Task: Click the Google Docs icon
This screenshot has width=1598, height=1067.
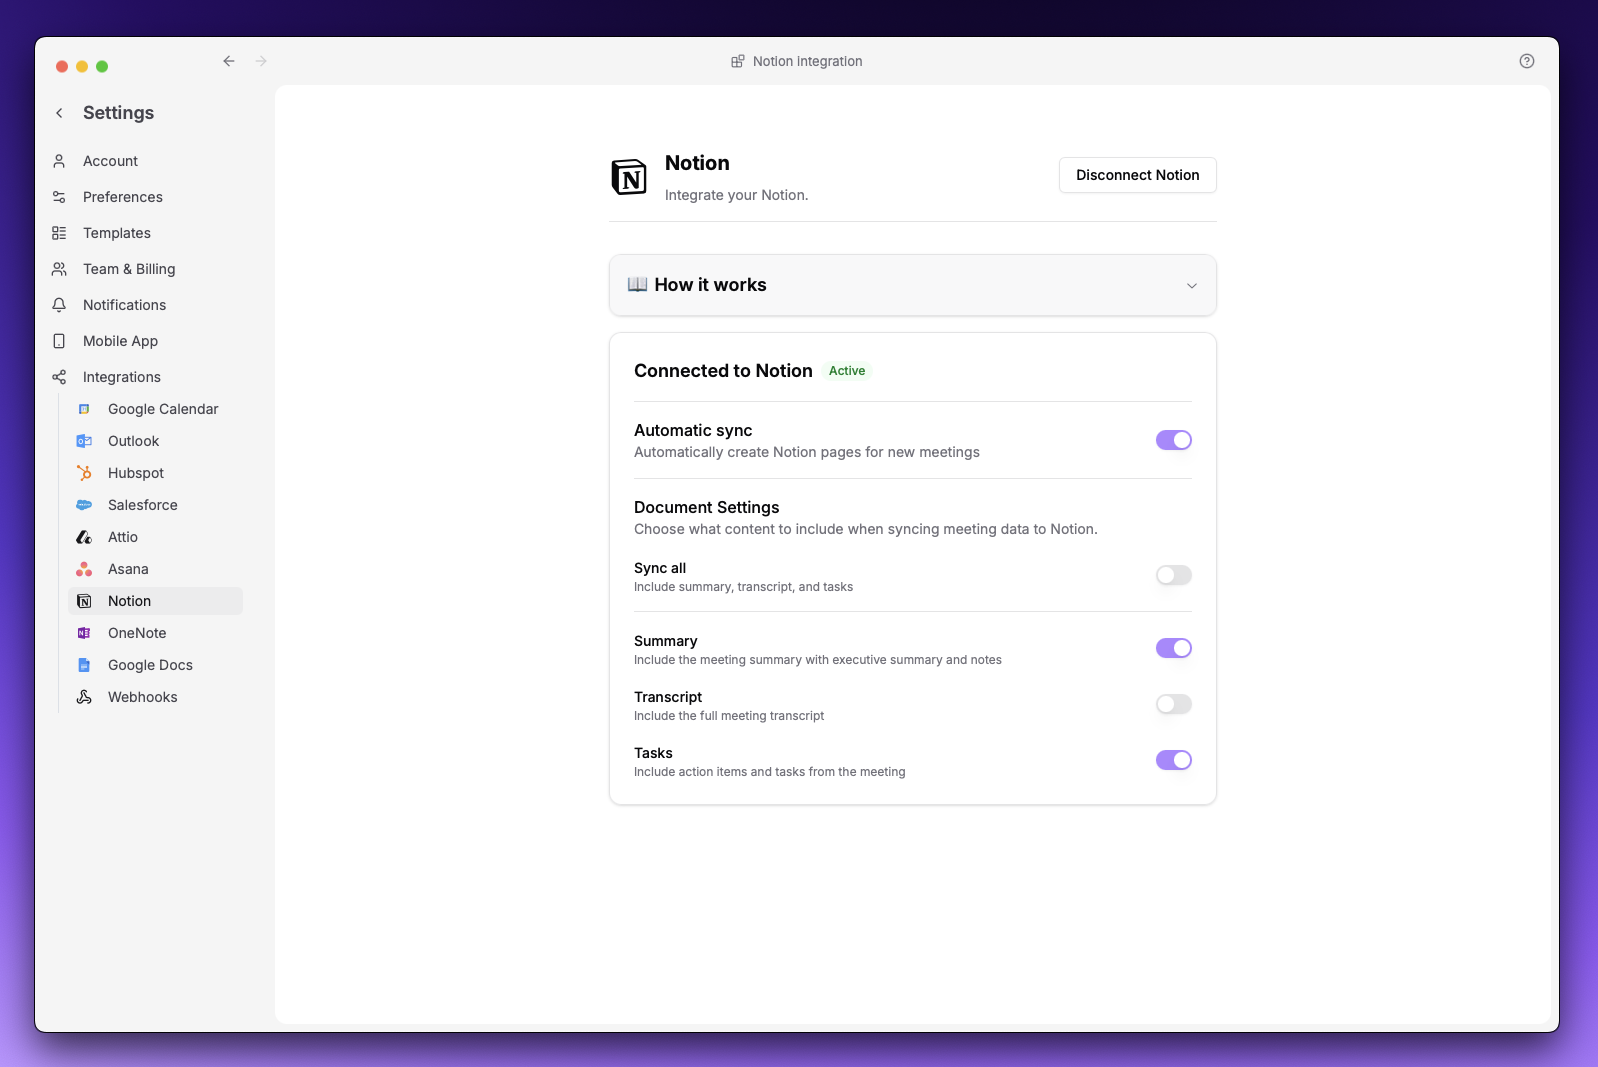Action: coord(84,665)
